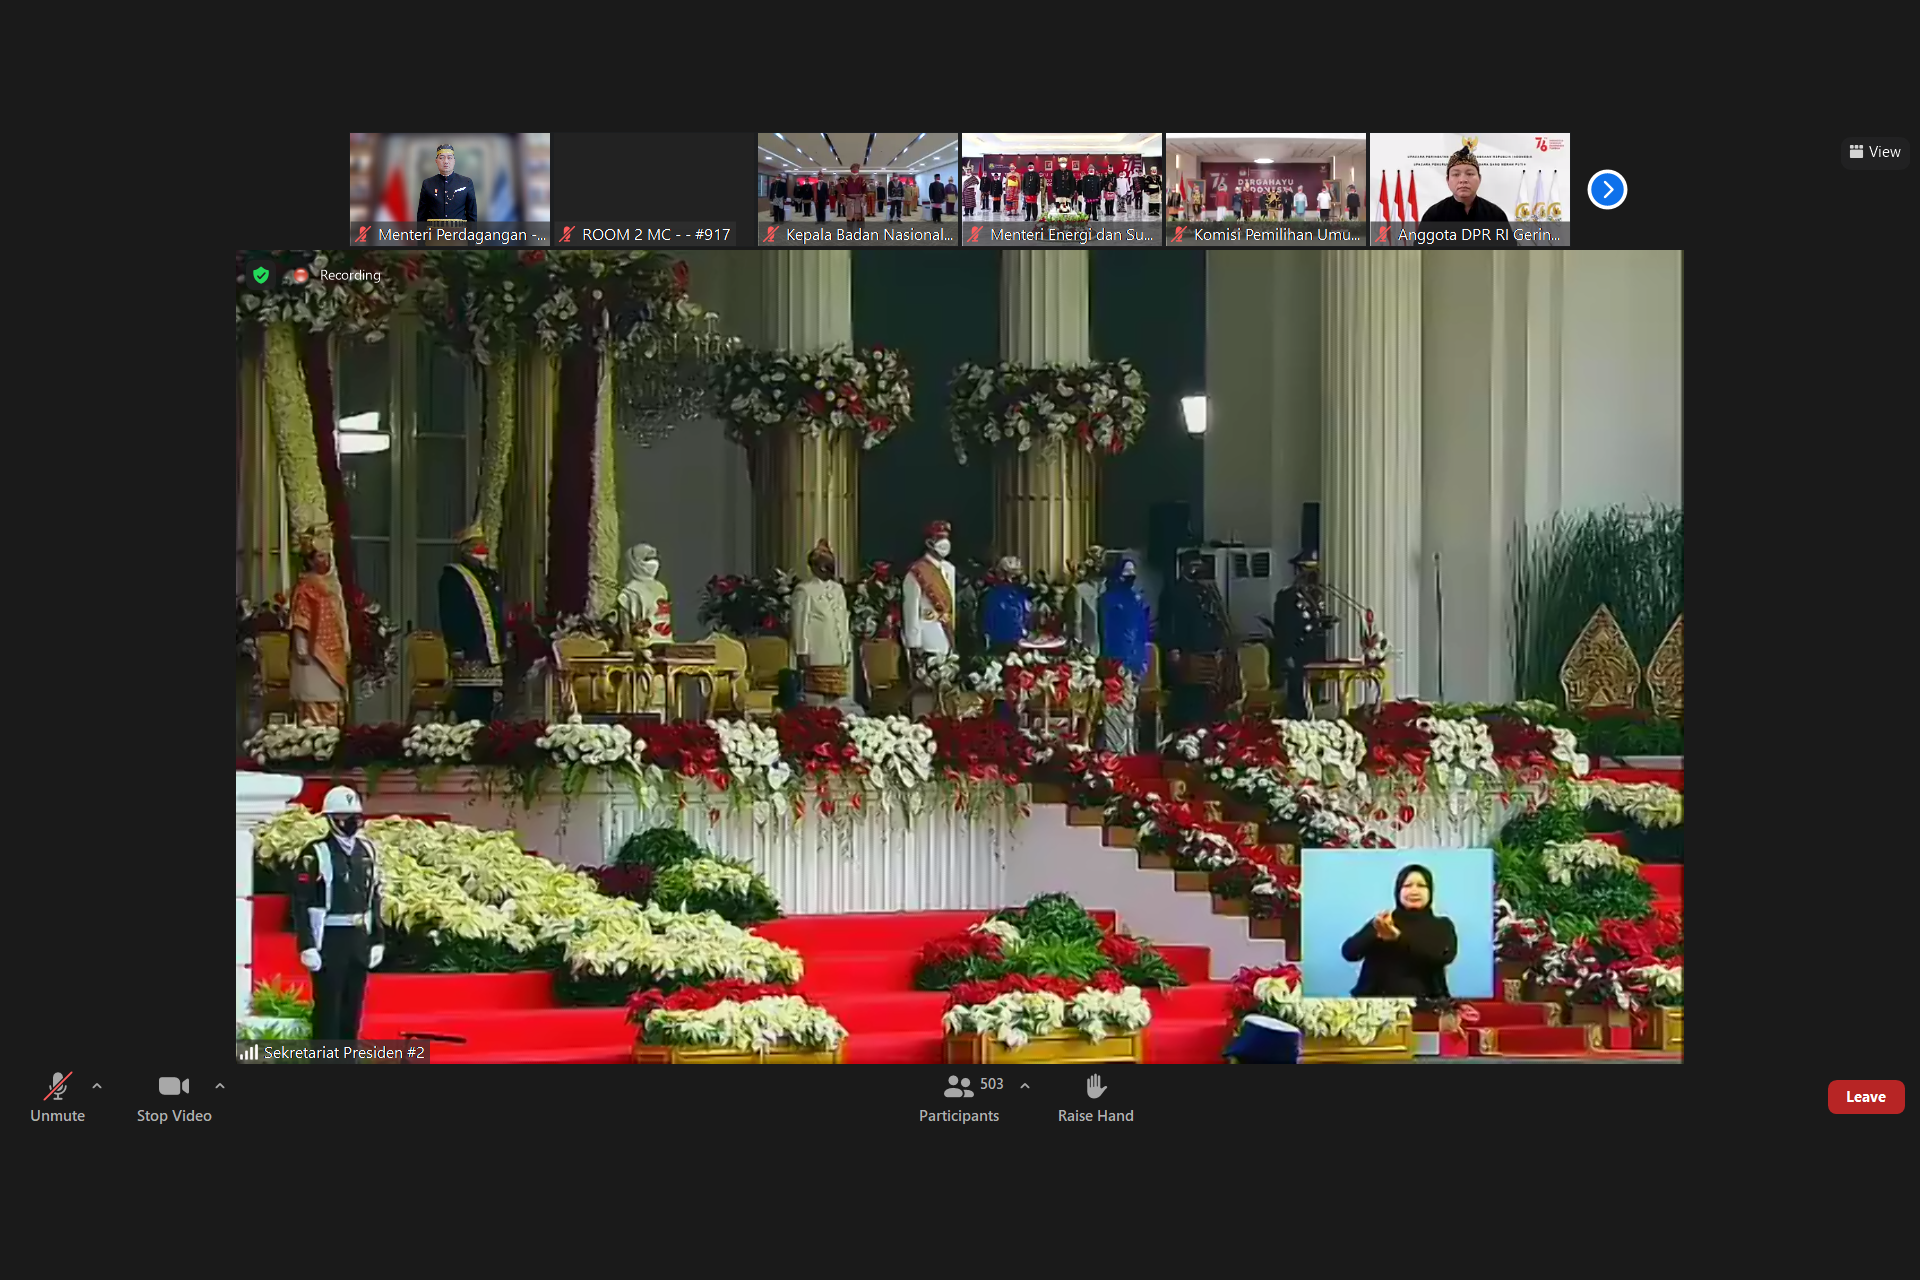
Task: Select ROOM 2 MC #917 tile
Action: pyautogui.click(x=653, y=188)
